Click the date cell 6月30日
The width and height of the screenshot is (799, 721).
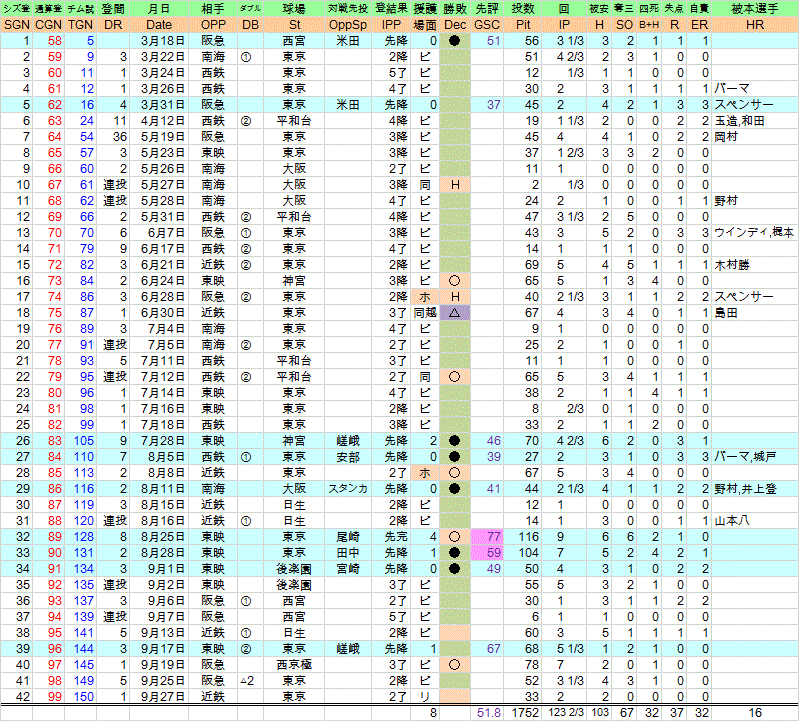163,312
